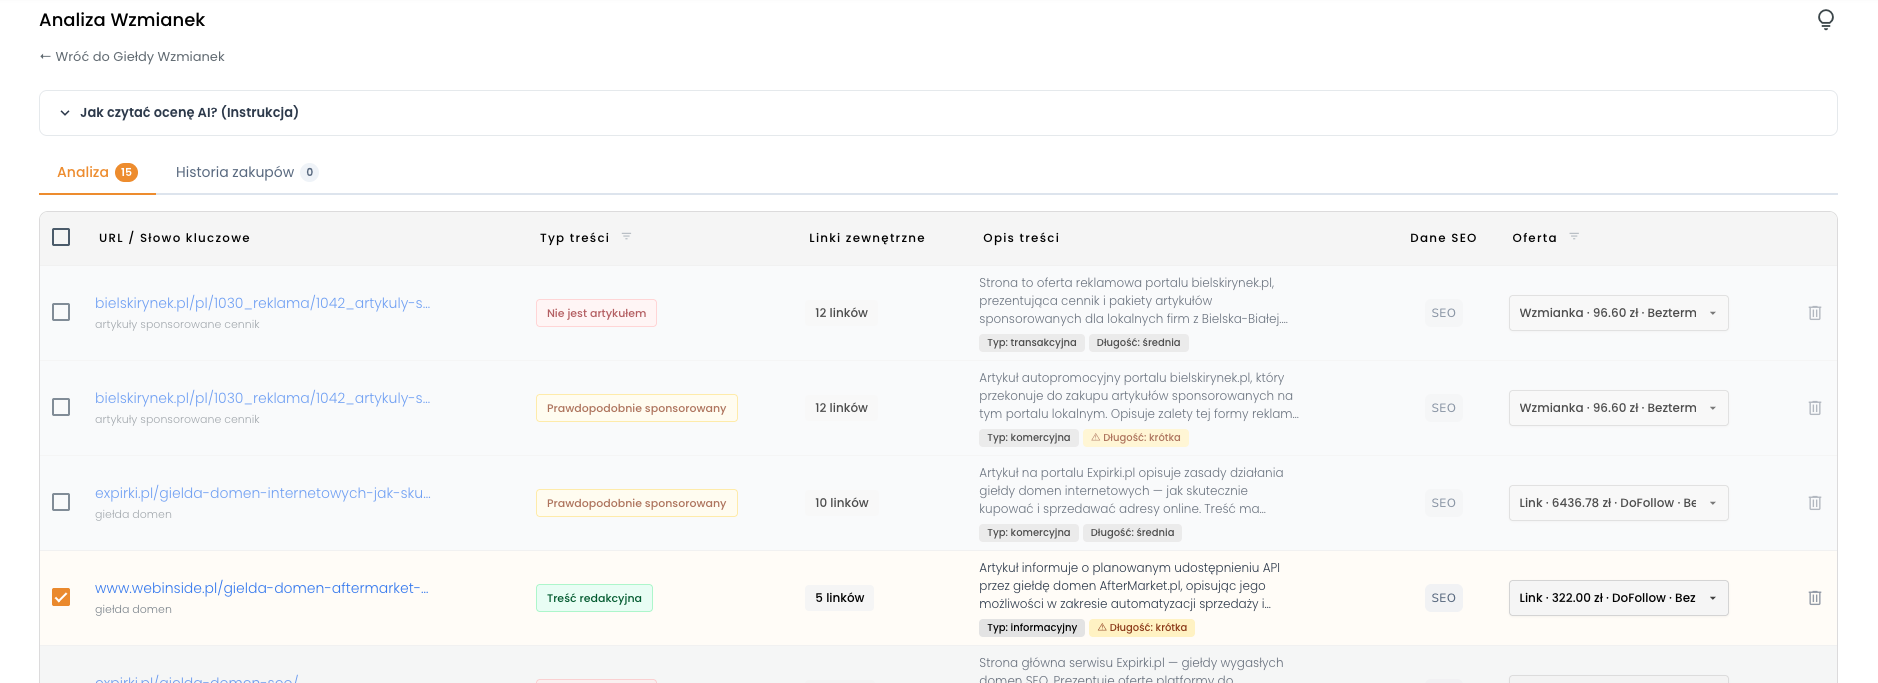Open offer dropdown 'Link · 6436.78 zł · DoFollow'
The height and width of the screenshot is (683, 1878).
(1618, 503)
